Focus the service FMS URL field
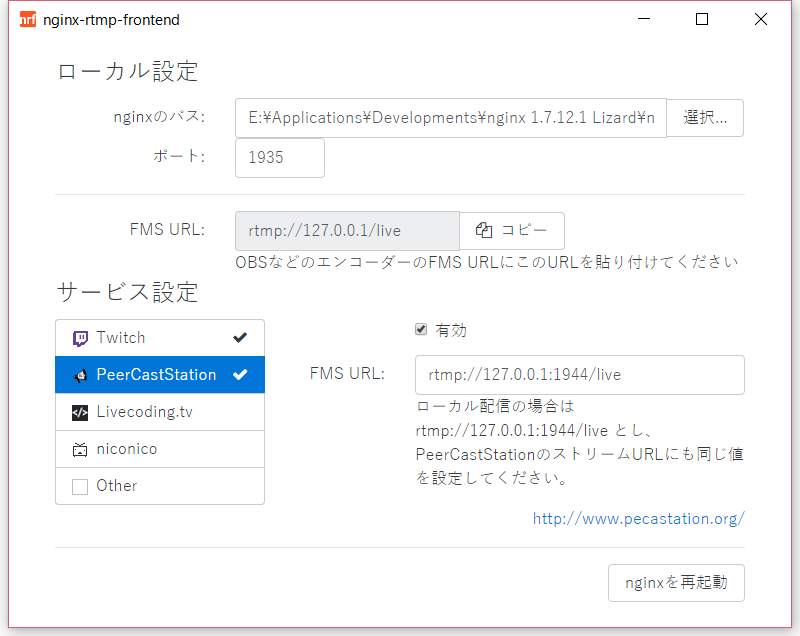This screenshot has height=636, width=800. (x=580, y=375)
